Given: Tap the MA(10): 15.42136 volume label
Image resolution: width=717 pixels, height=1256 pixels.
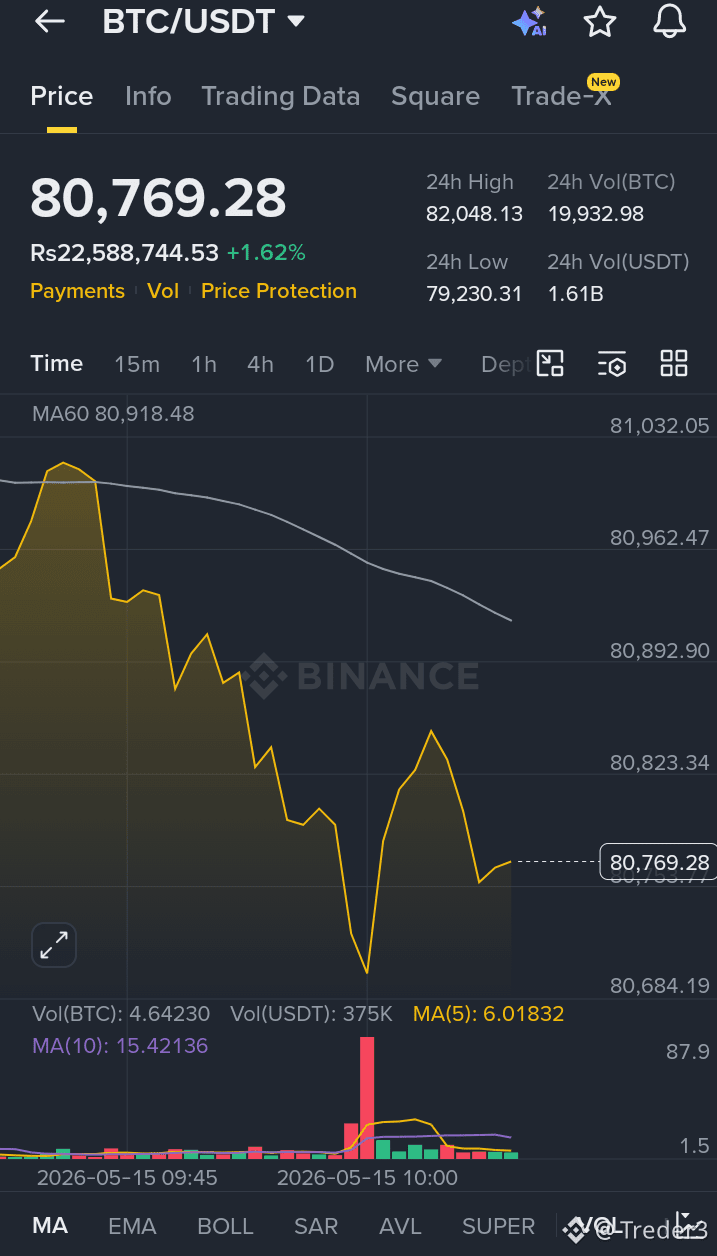Looking at the screenshot, I should click(x=120, y=1046).
